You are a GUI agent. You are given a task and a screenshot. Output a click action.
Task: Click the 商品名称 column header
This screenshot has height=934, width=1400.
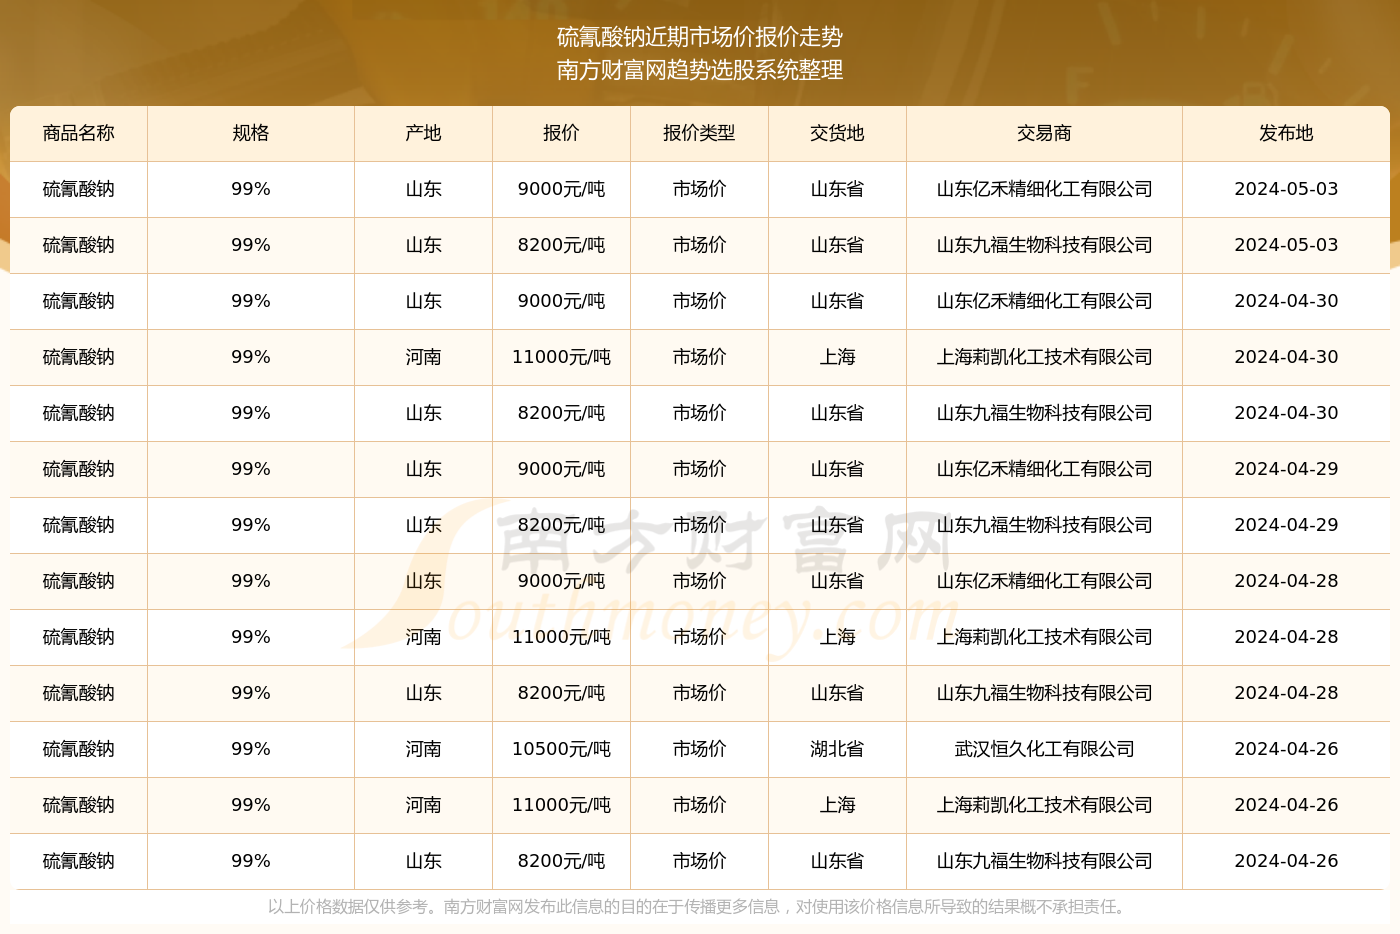(x=79, y=133)
